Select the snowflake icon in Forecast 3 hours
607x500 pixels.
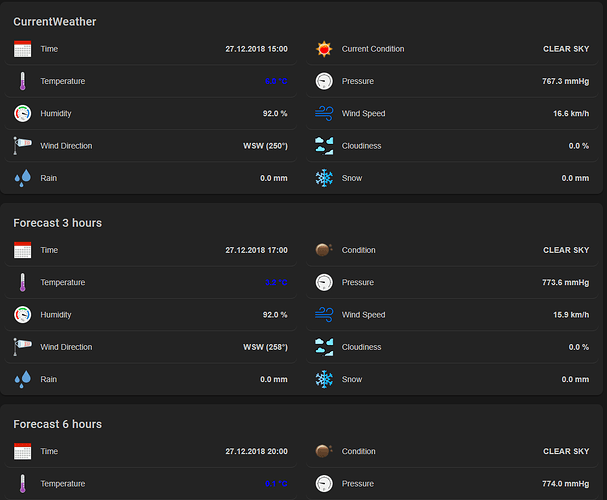pyautogui.click(x=323, y=379)
